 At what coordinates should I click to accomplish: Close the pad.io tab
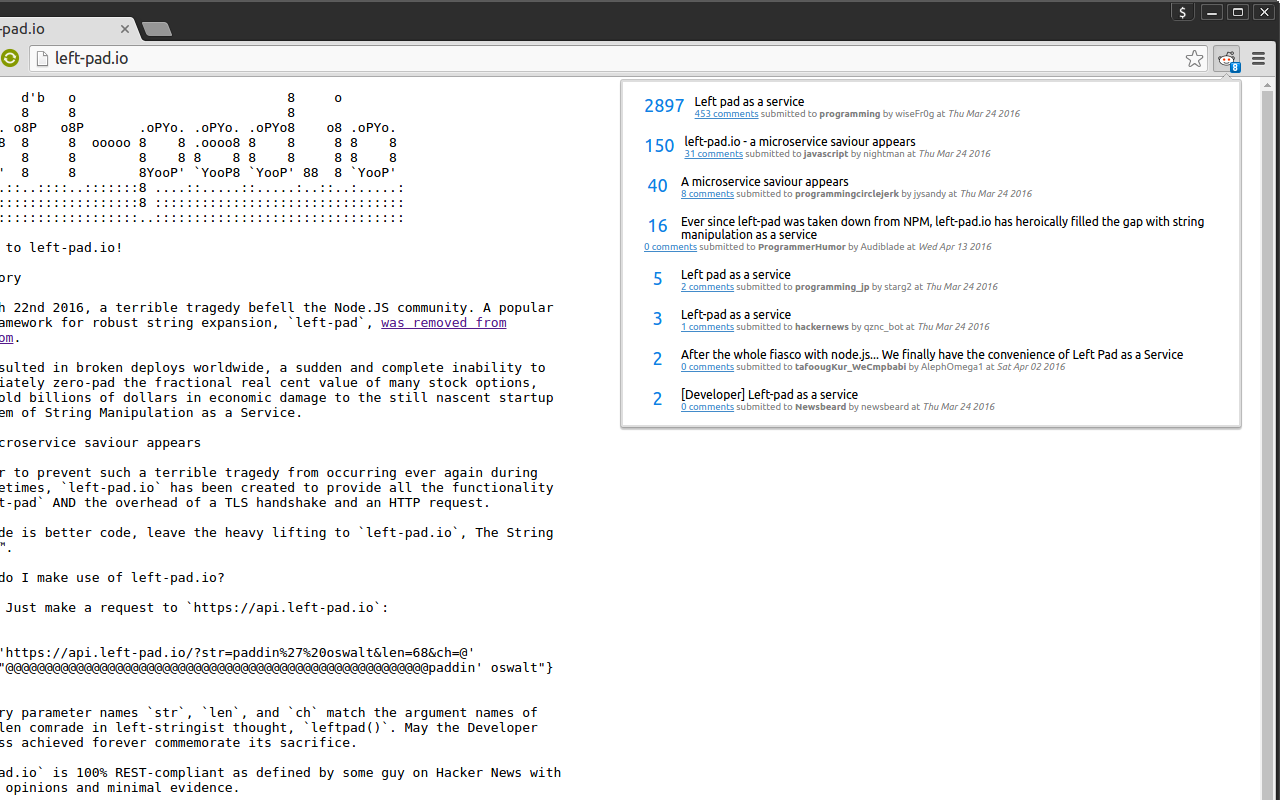(x=126, y=29)
